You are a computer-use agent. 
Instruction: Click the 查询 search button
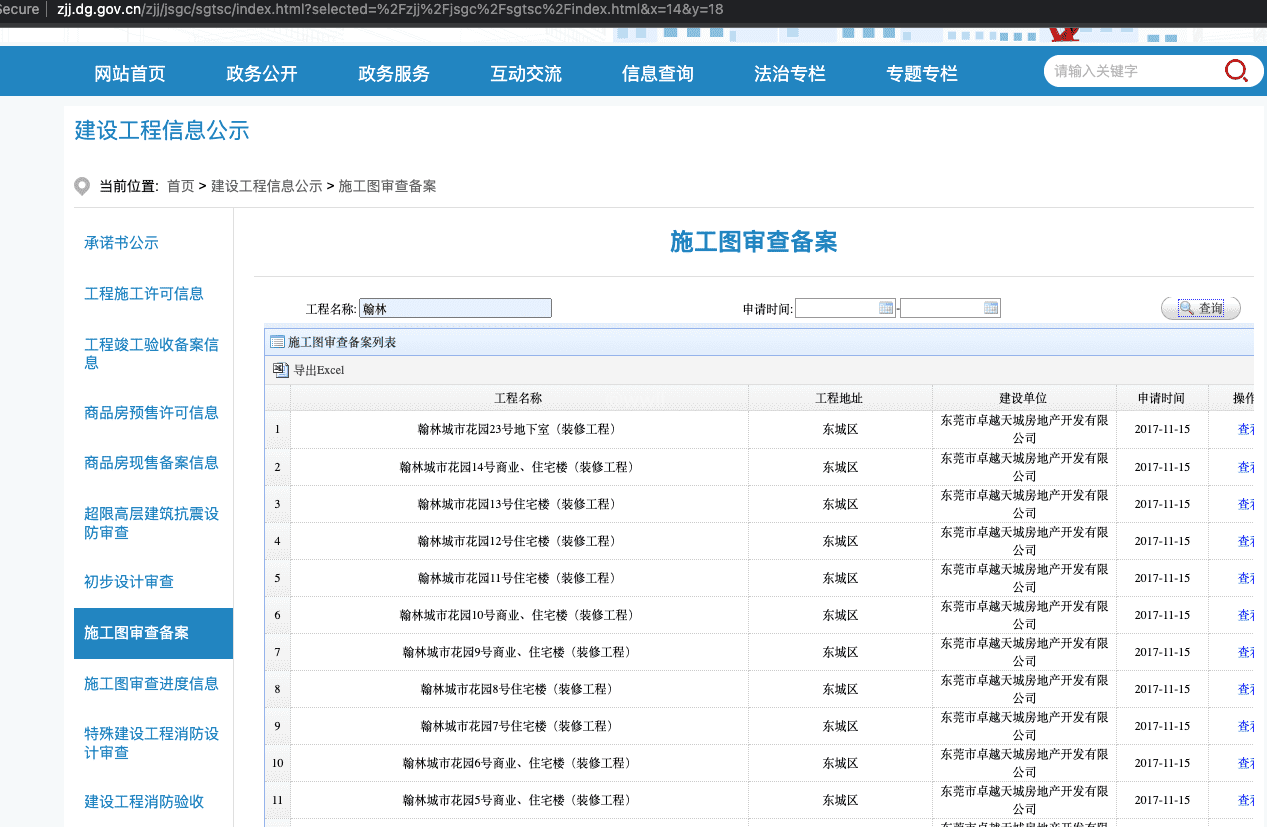pyautogui.click(x=1201, y=308)
